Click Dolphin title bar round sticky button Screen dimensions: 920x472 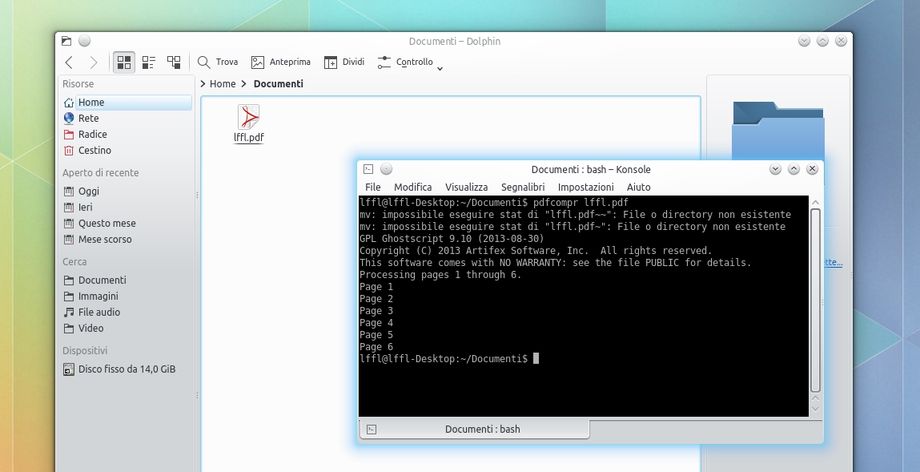pyautogui.click(x=84, y=41)
